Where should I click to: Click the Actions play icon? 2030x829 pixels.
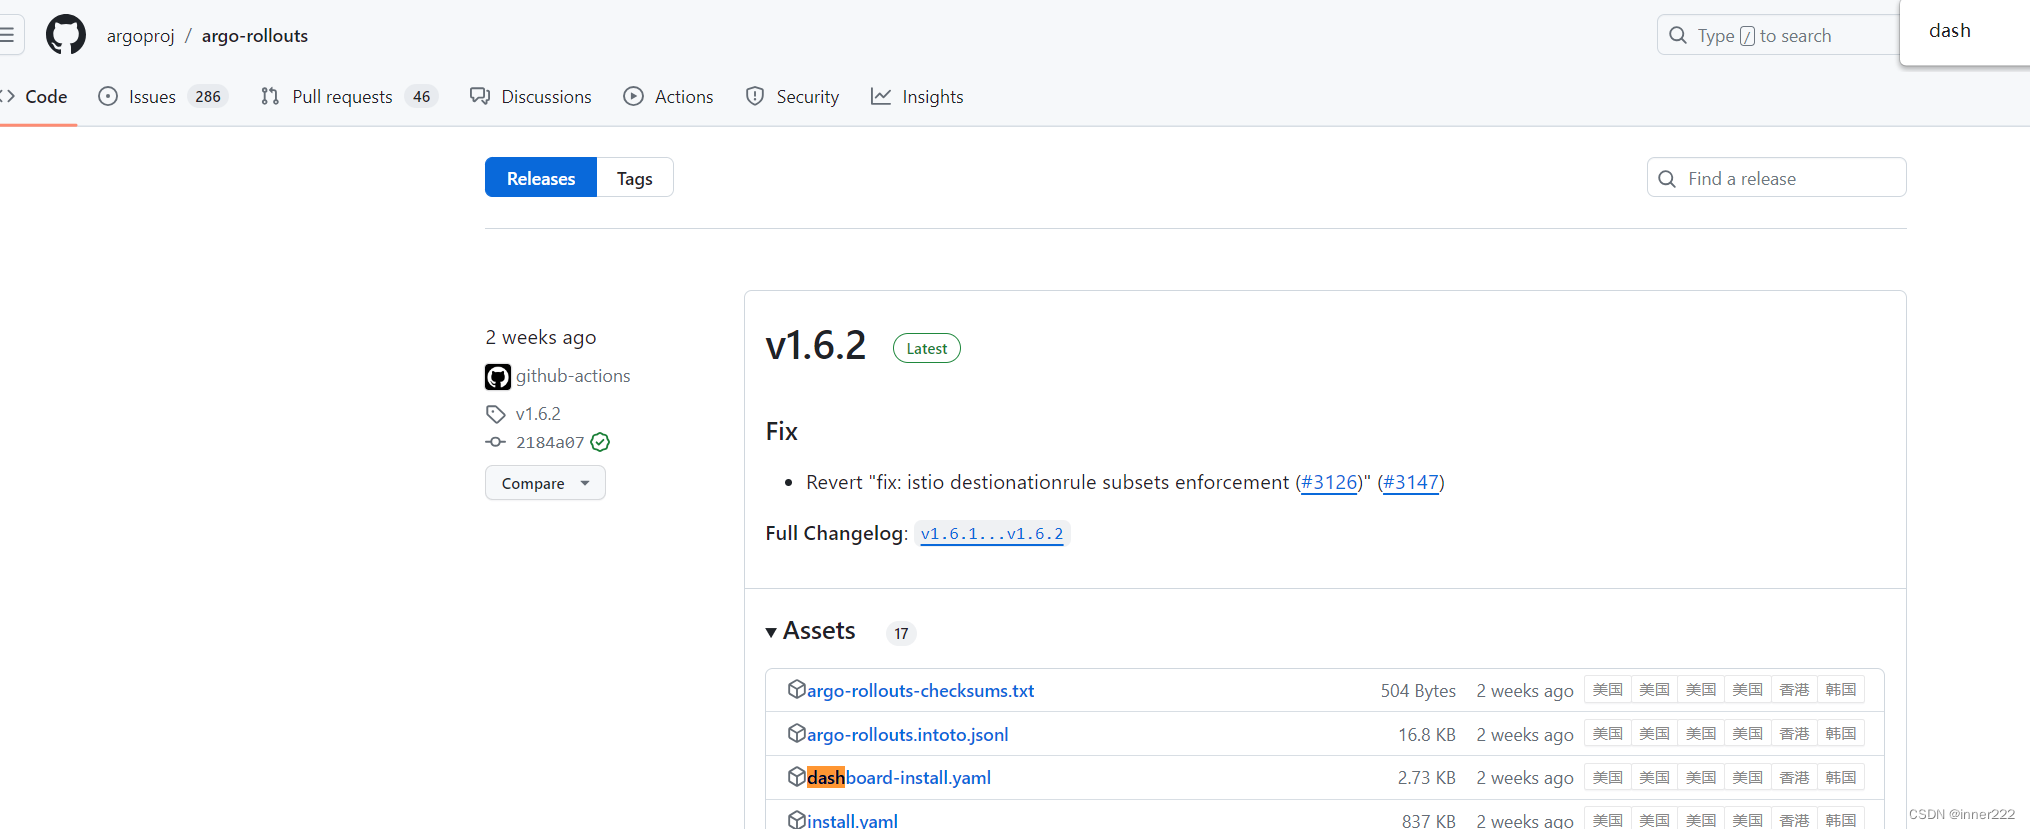633,96
